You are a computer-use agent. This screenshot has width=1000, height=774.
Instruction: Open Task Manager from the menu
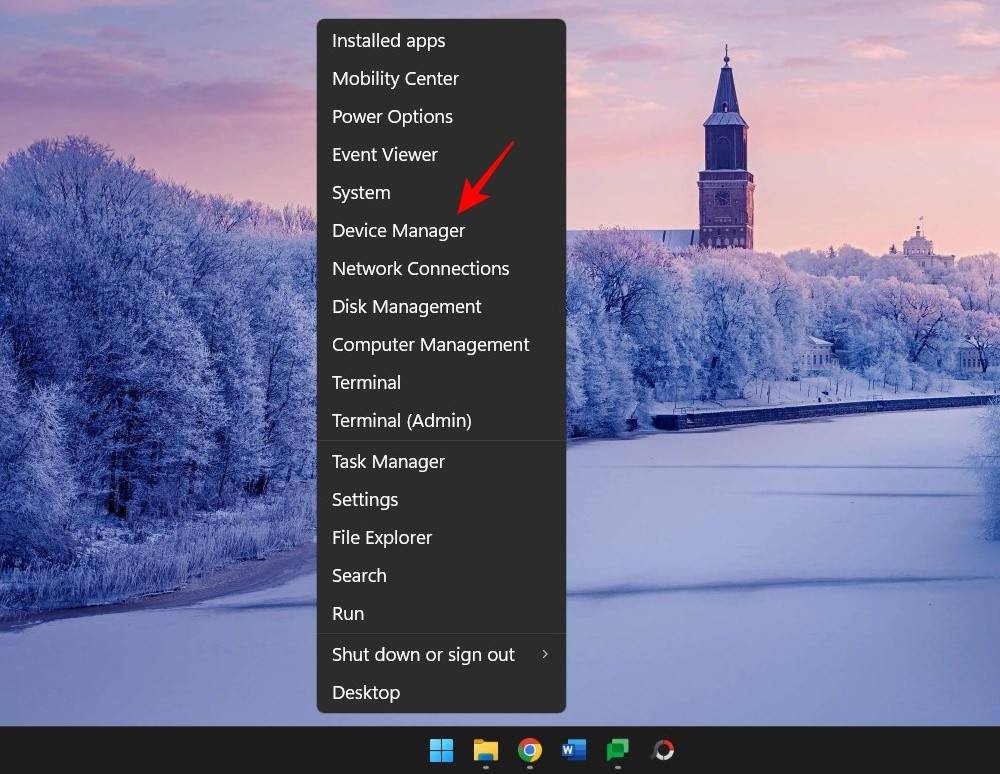388,462
